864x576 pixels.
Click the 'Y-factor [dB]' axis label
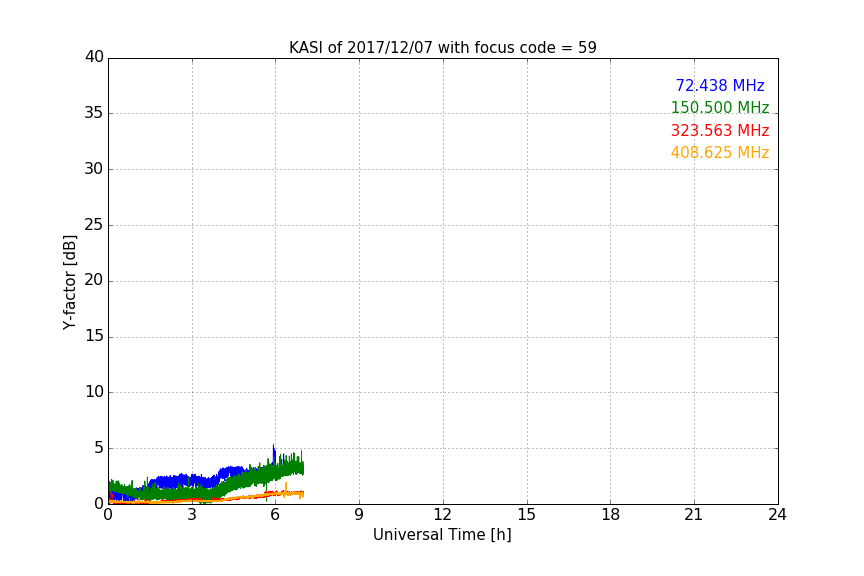click(x=69, y=282)
